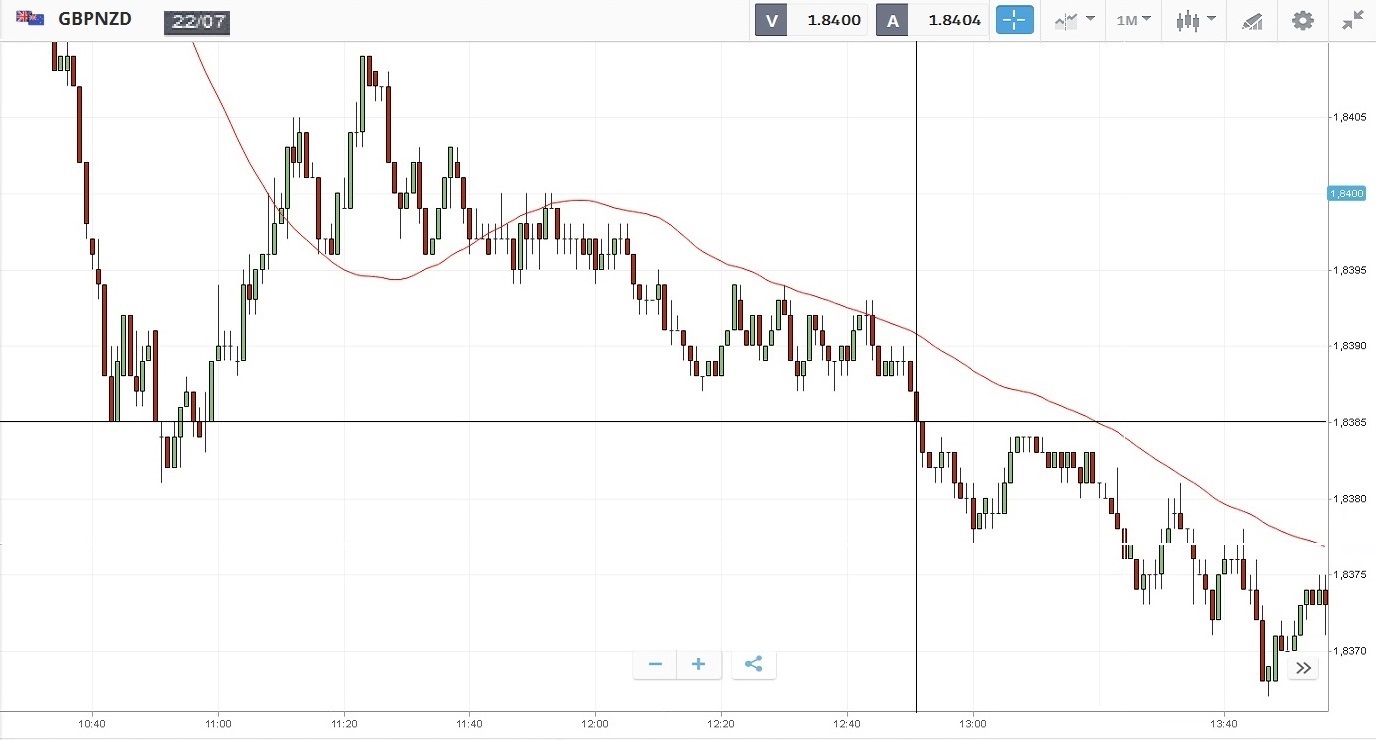This screenshot has height=740, width=1376.
Task: Click the V sell price 1.8400 button
Action: [x=812, y=20]
